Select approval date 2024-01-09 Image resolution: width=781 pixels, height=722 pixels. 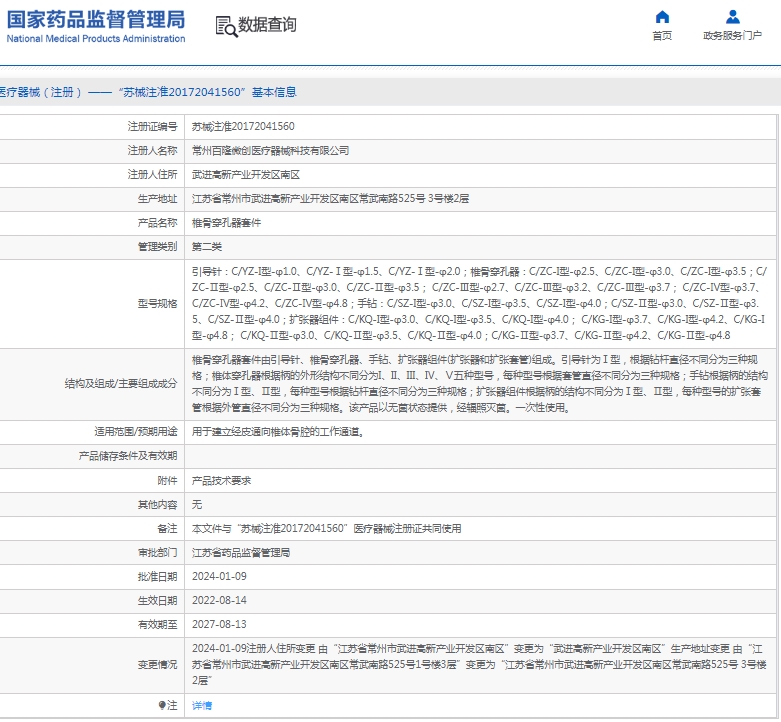(219, 576)
